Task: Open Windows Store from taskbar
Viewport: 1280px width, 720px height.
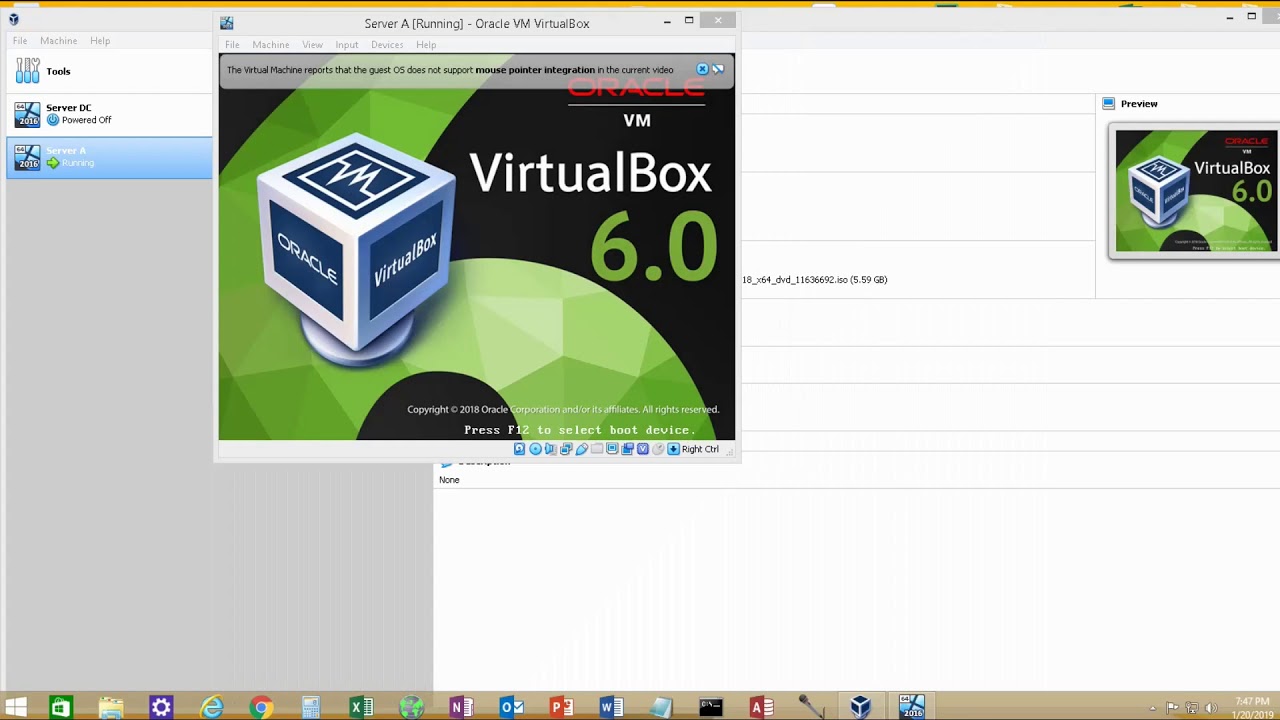Action: pyautogui.click(x=61, y=708)
